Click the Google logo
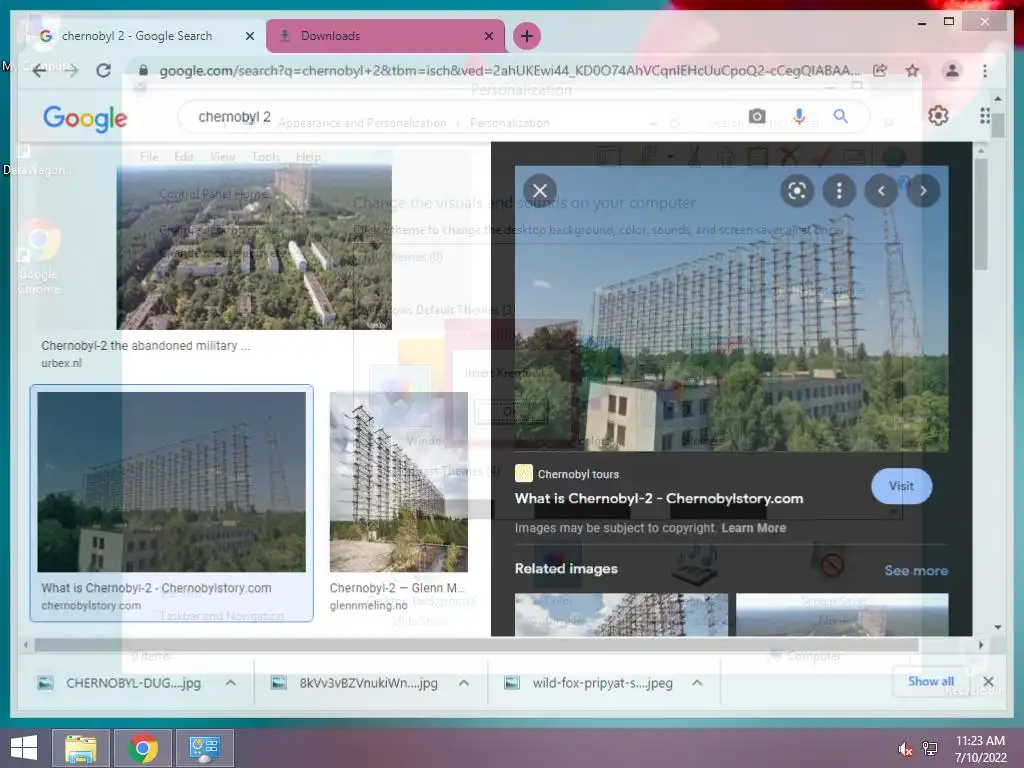The image size is (1024, 768). 85,118
